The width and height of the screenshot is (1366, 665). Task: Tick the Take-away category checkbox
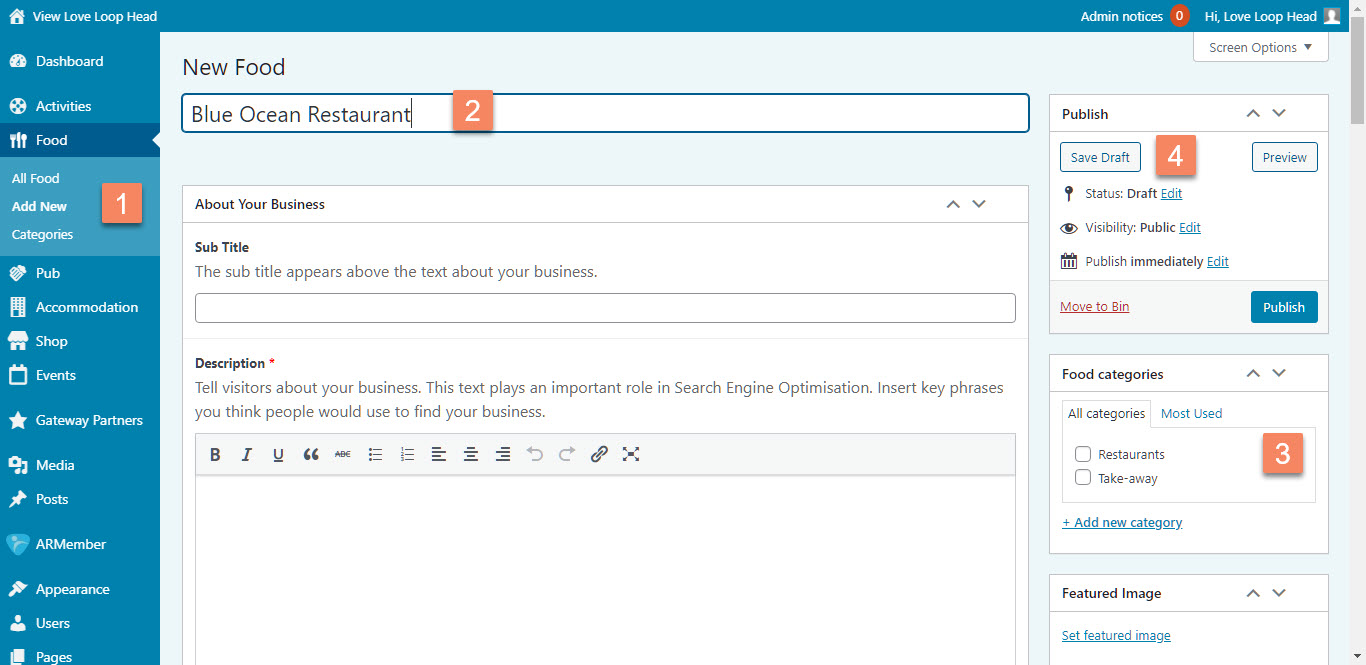click(x=1083, y=478)
